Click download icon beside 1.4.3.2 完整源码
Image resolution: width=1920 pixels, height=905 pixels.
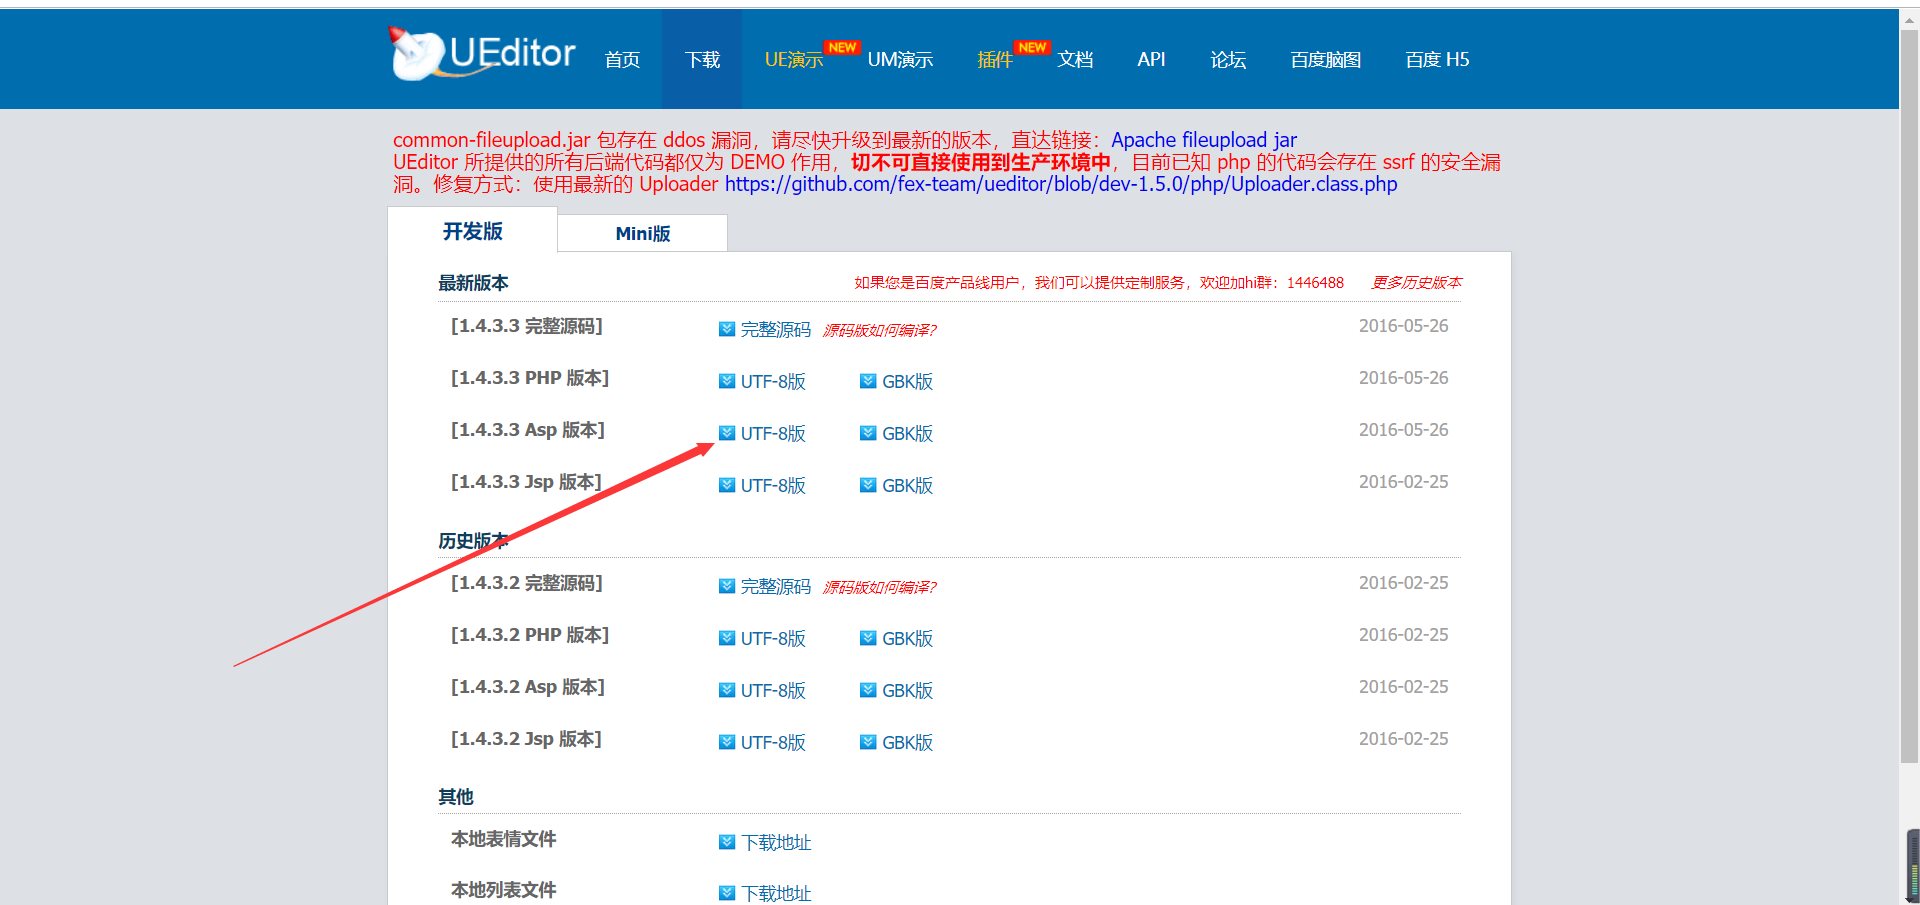727,586
